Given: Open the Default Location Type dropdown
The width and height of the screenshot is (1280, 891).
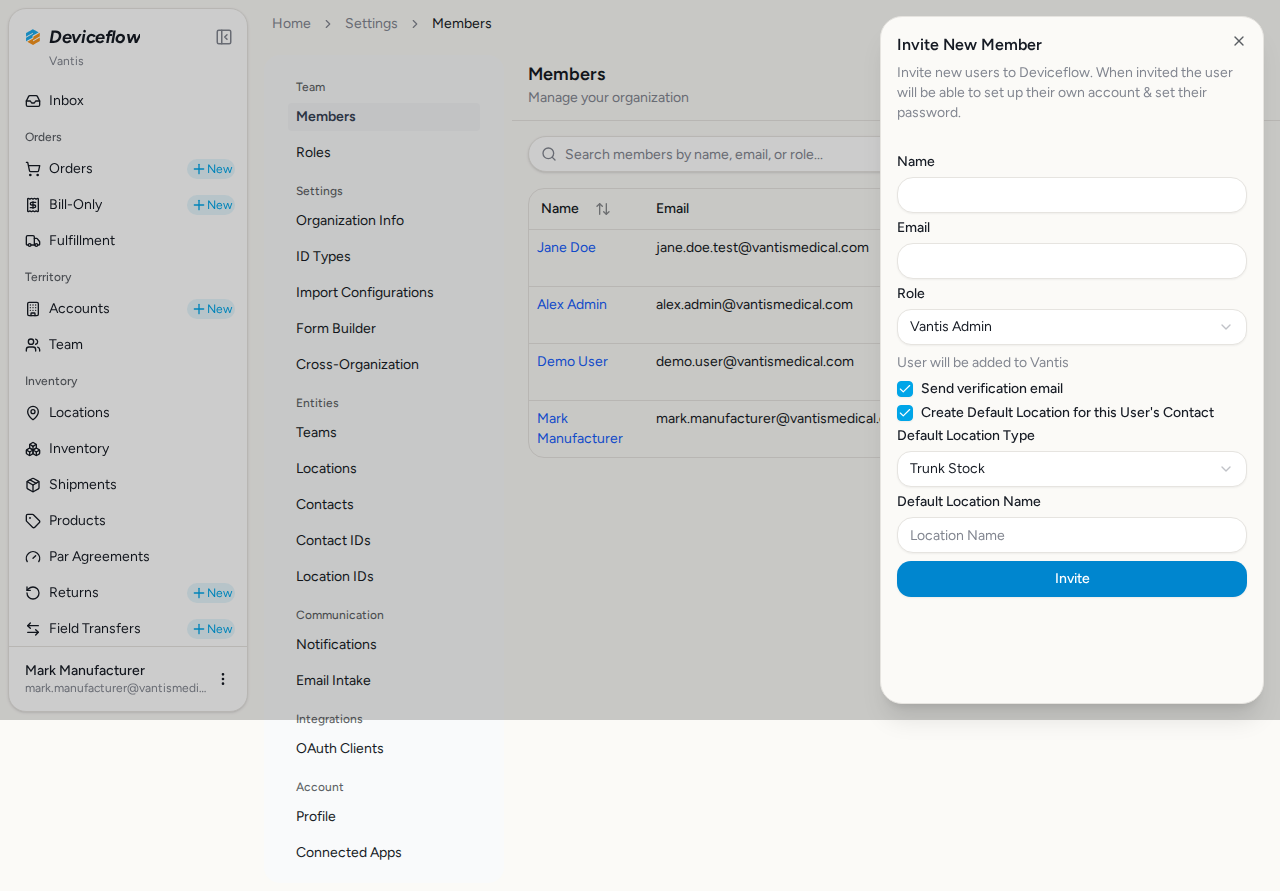Looking at the screenshot, I should coord(1072,469).
